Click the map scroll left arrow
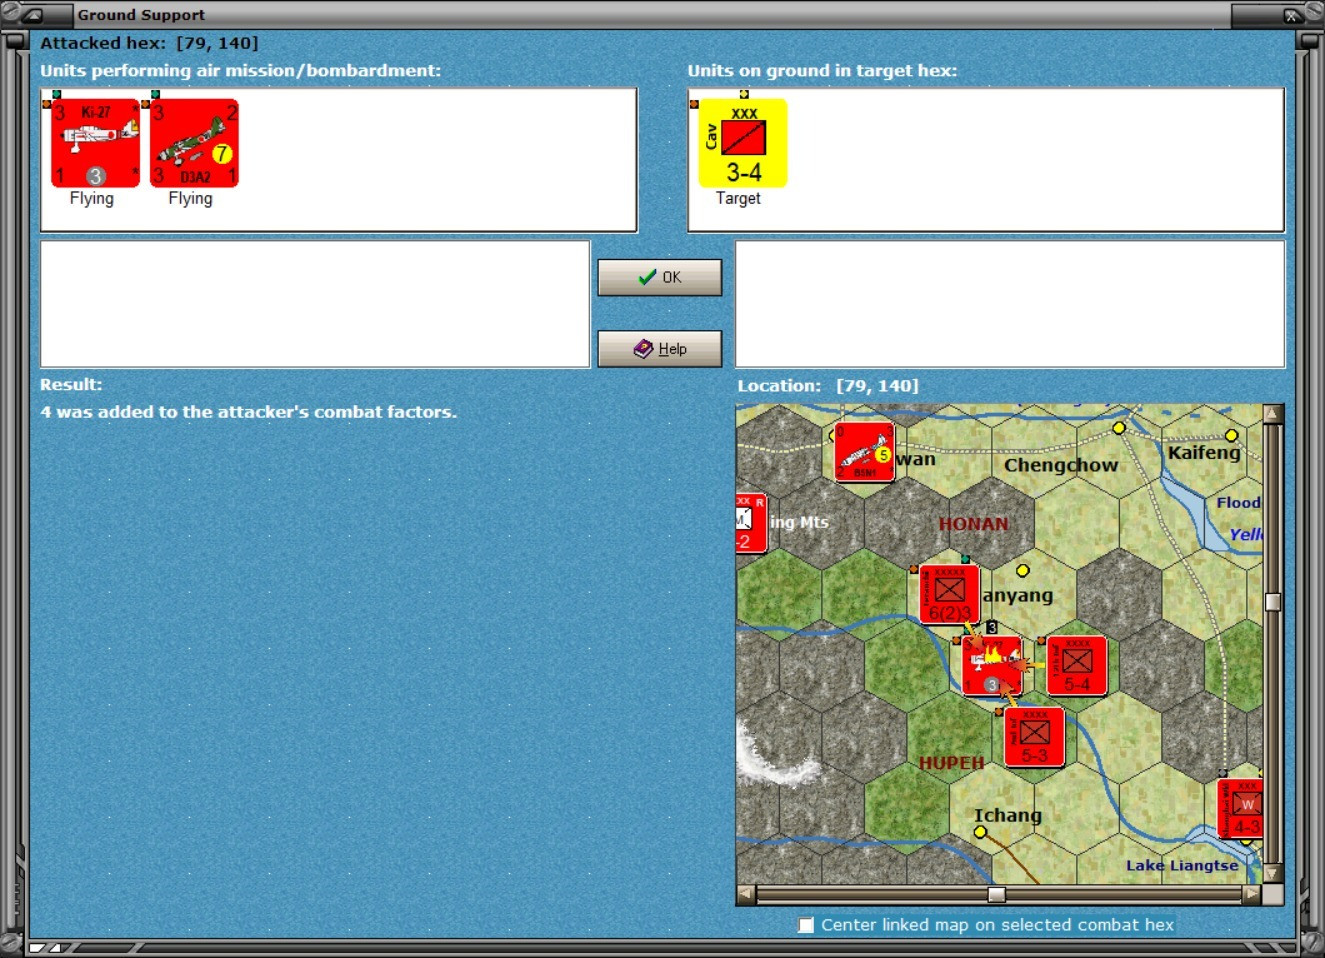The width and height of the screenshot is (1325, 958). (746, 895)
